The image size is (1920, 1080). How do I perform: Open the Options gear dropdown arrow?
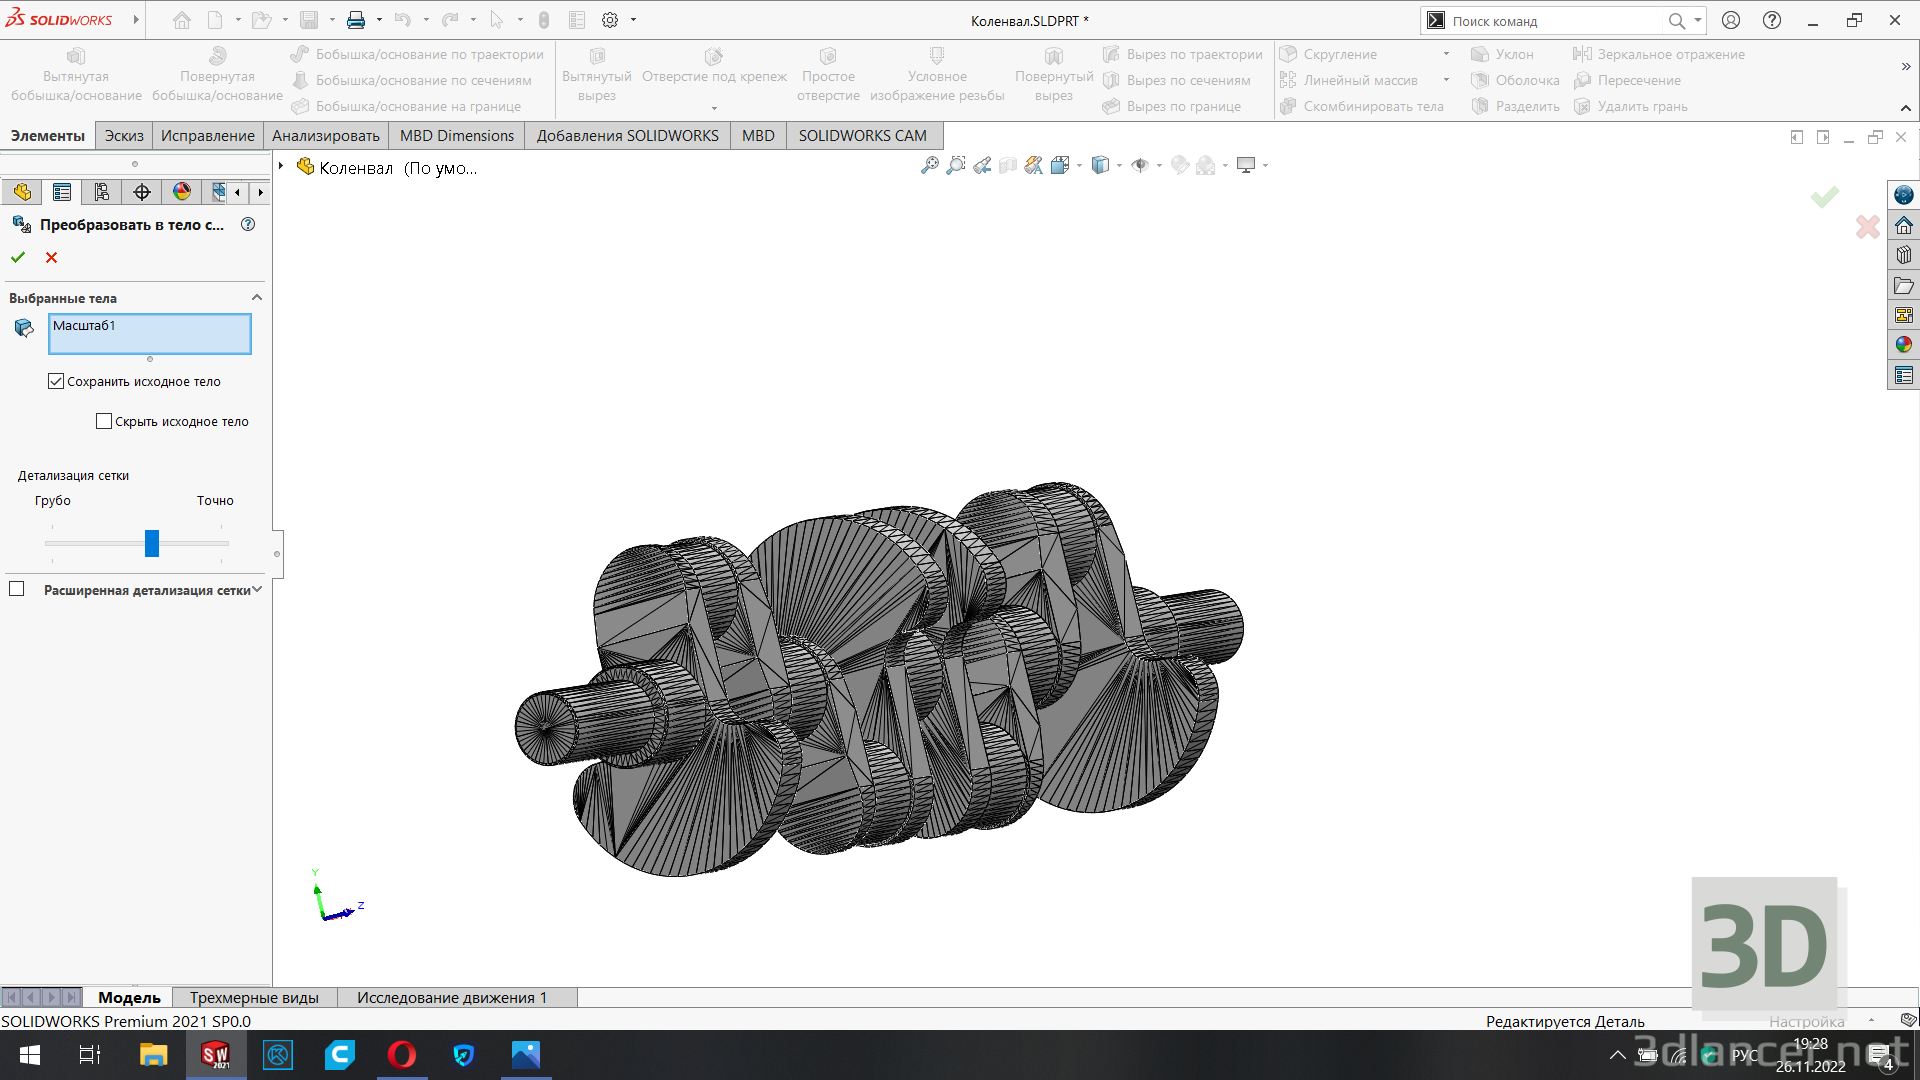tap(633, 20)
